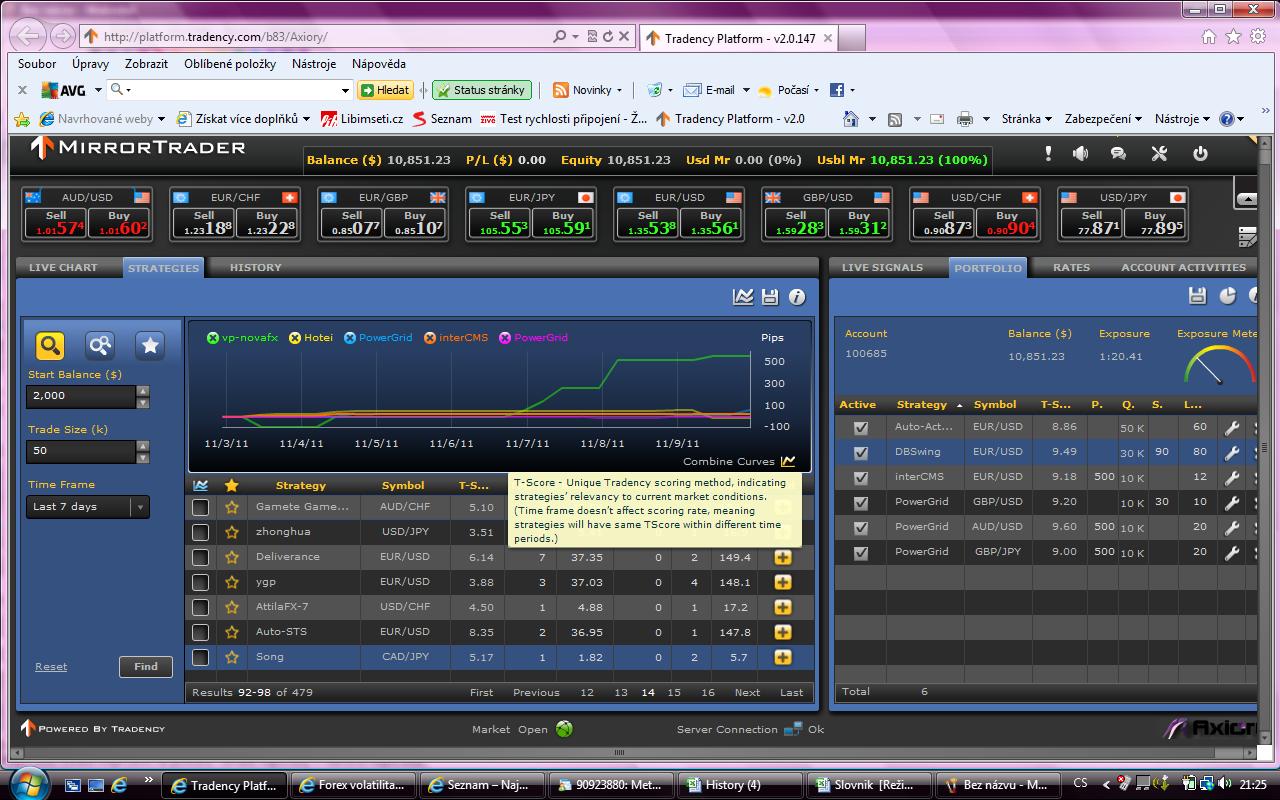The height and width of the screenshot is (800, 1280).
Task: Remove Hotei curve from chart legend
Action: pyautogui.click(x=295, y=338)
